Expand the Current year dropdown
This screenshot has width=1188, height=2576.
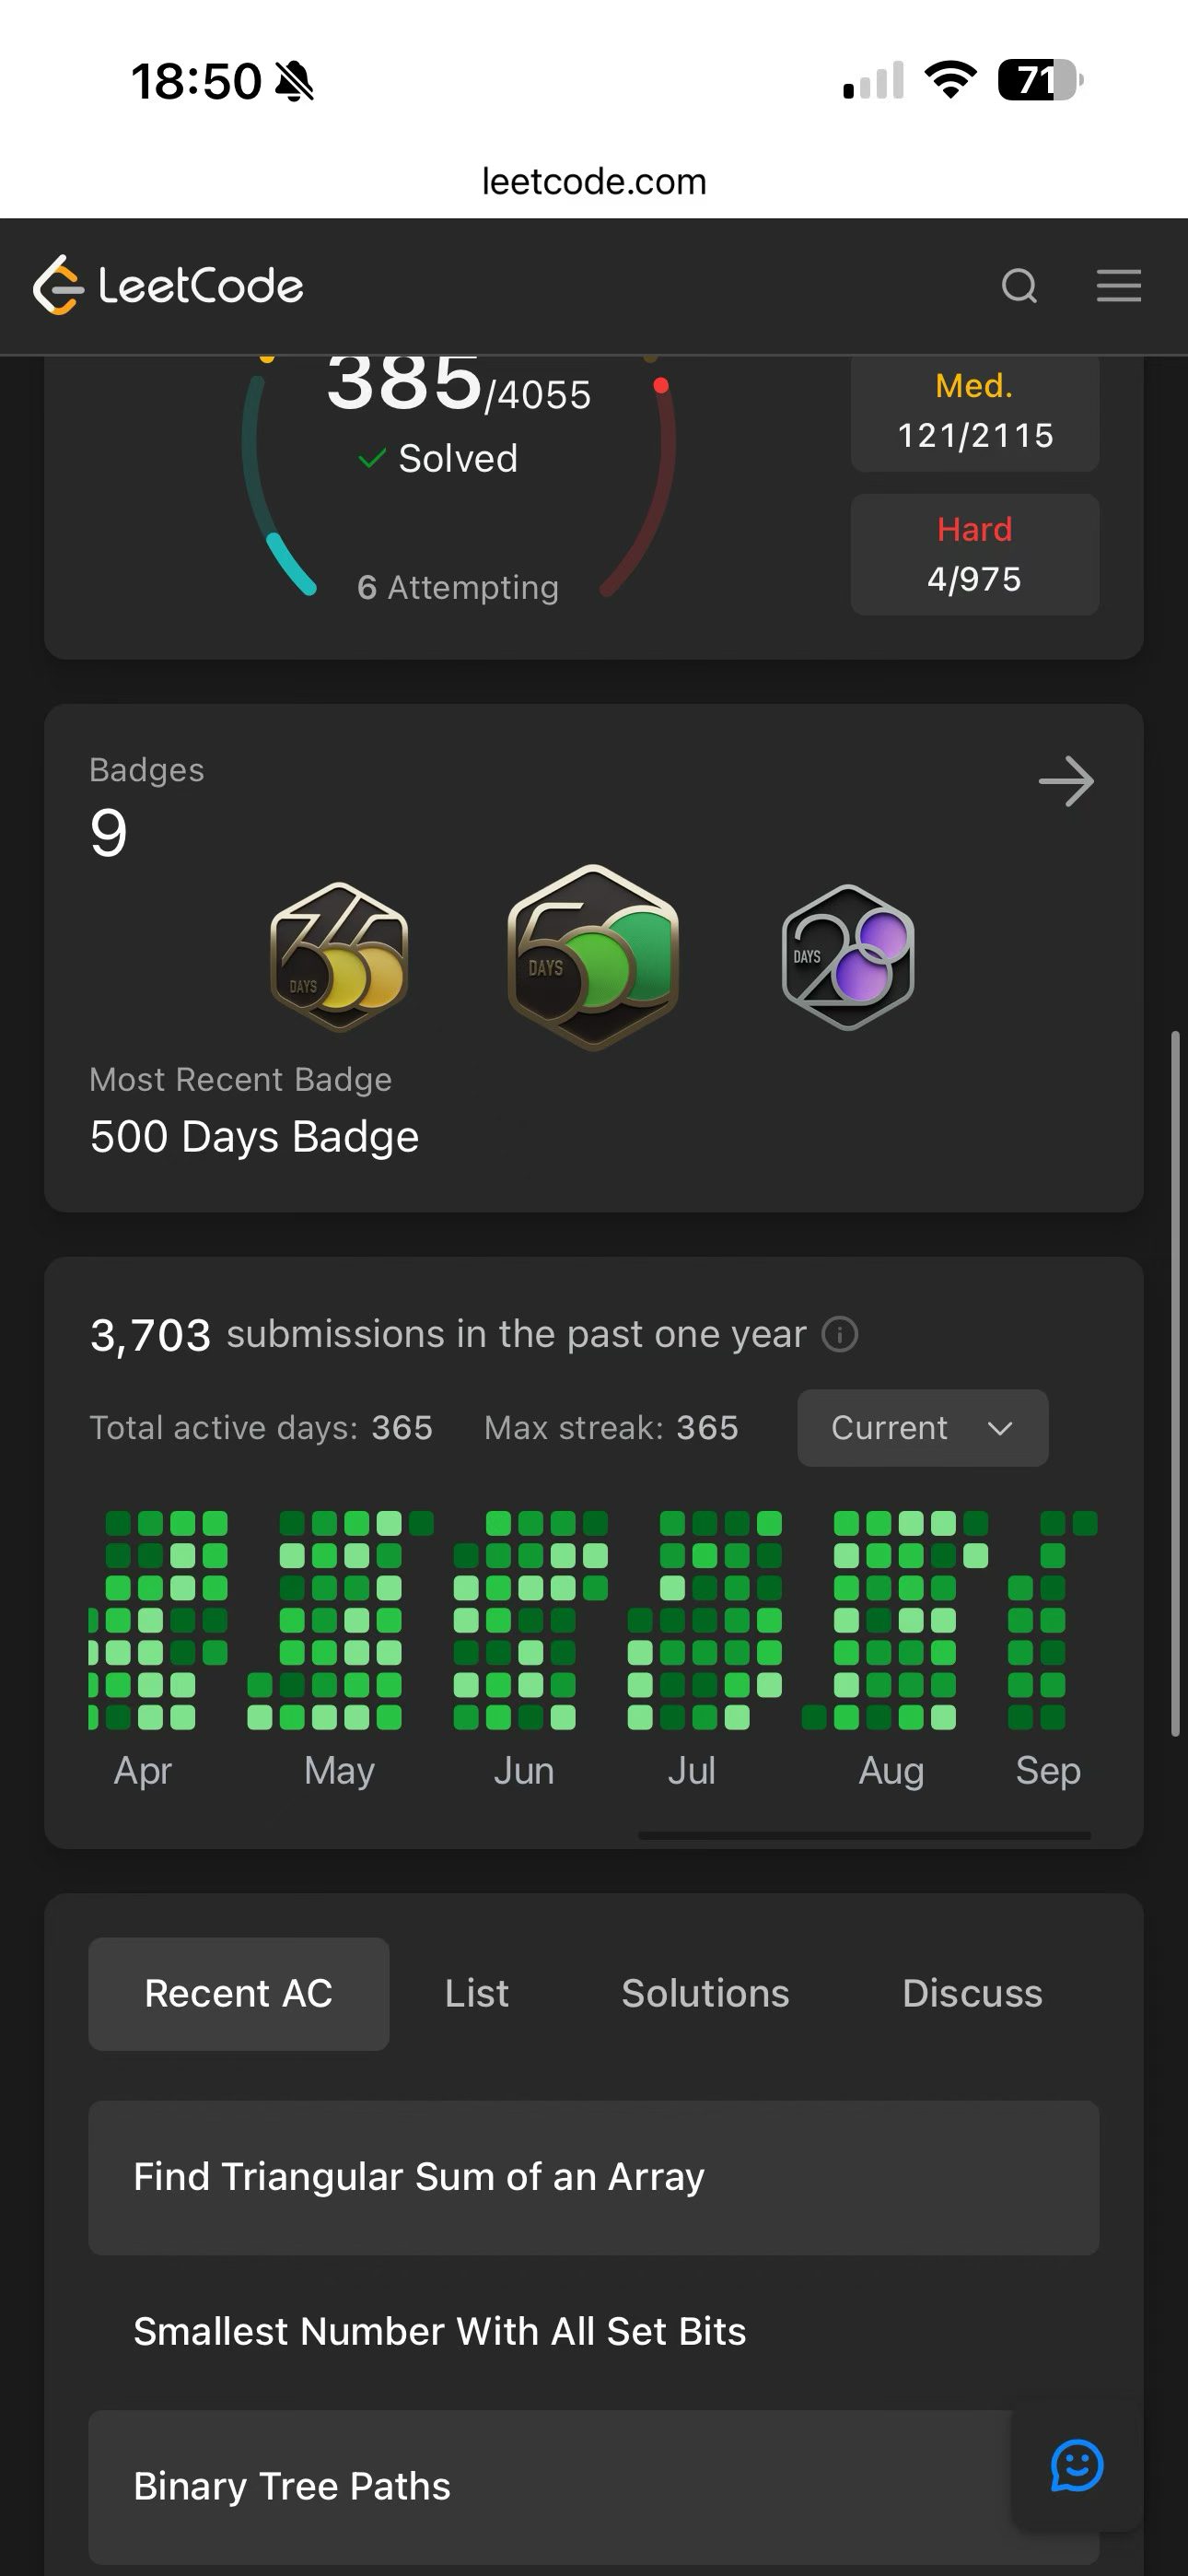923,1428
